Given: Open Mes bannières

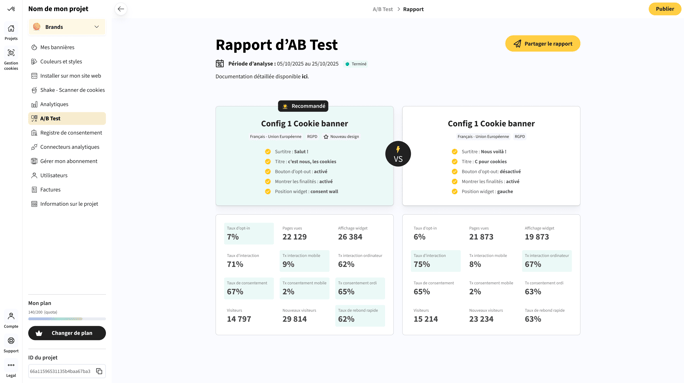Looking at the screenshot, I should click(57, 47).
